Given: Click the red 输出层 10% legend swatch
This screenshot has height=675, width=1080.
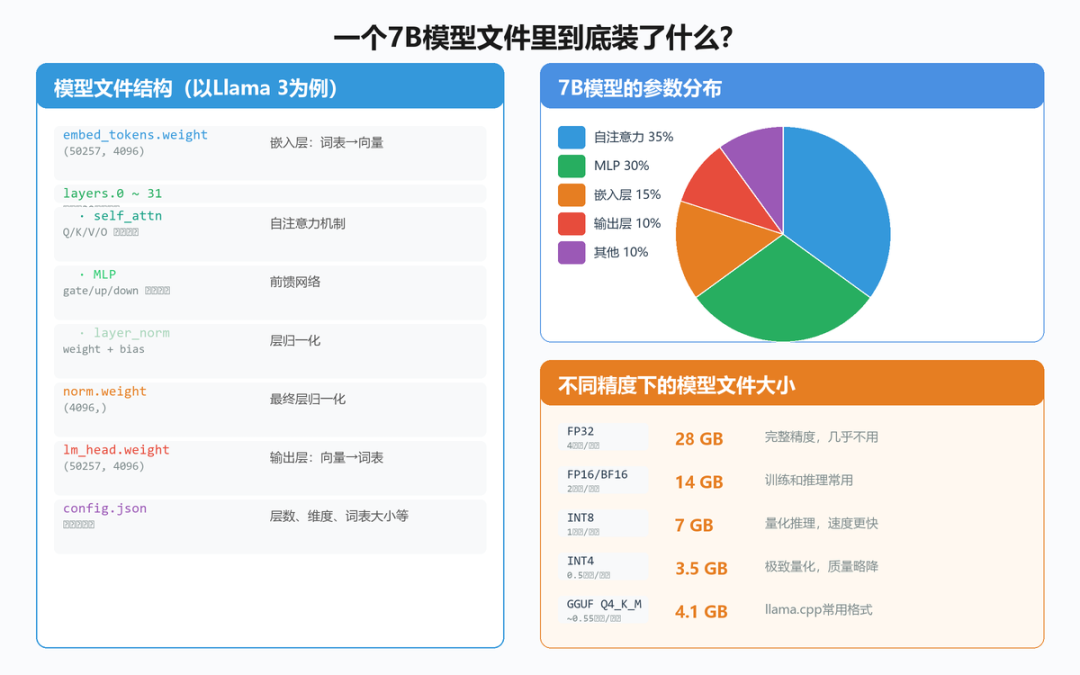Looking at the screenshot, I should [571, 224].
